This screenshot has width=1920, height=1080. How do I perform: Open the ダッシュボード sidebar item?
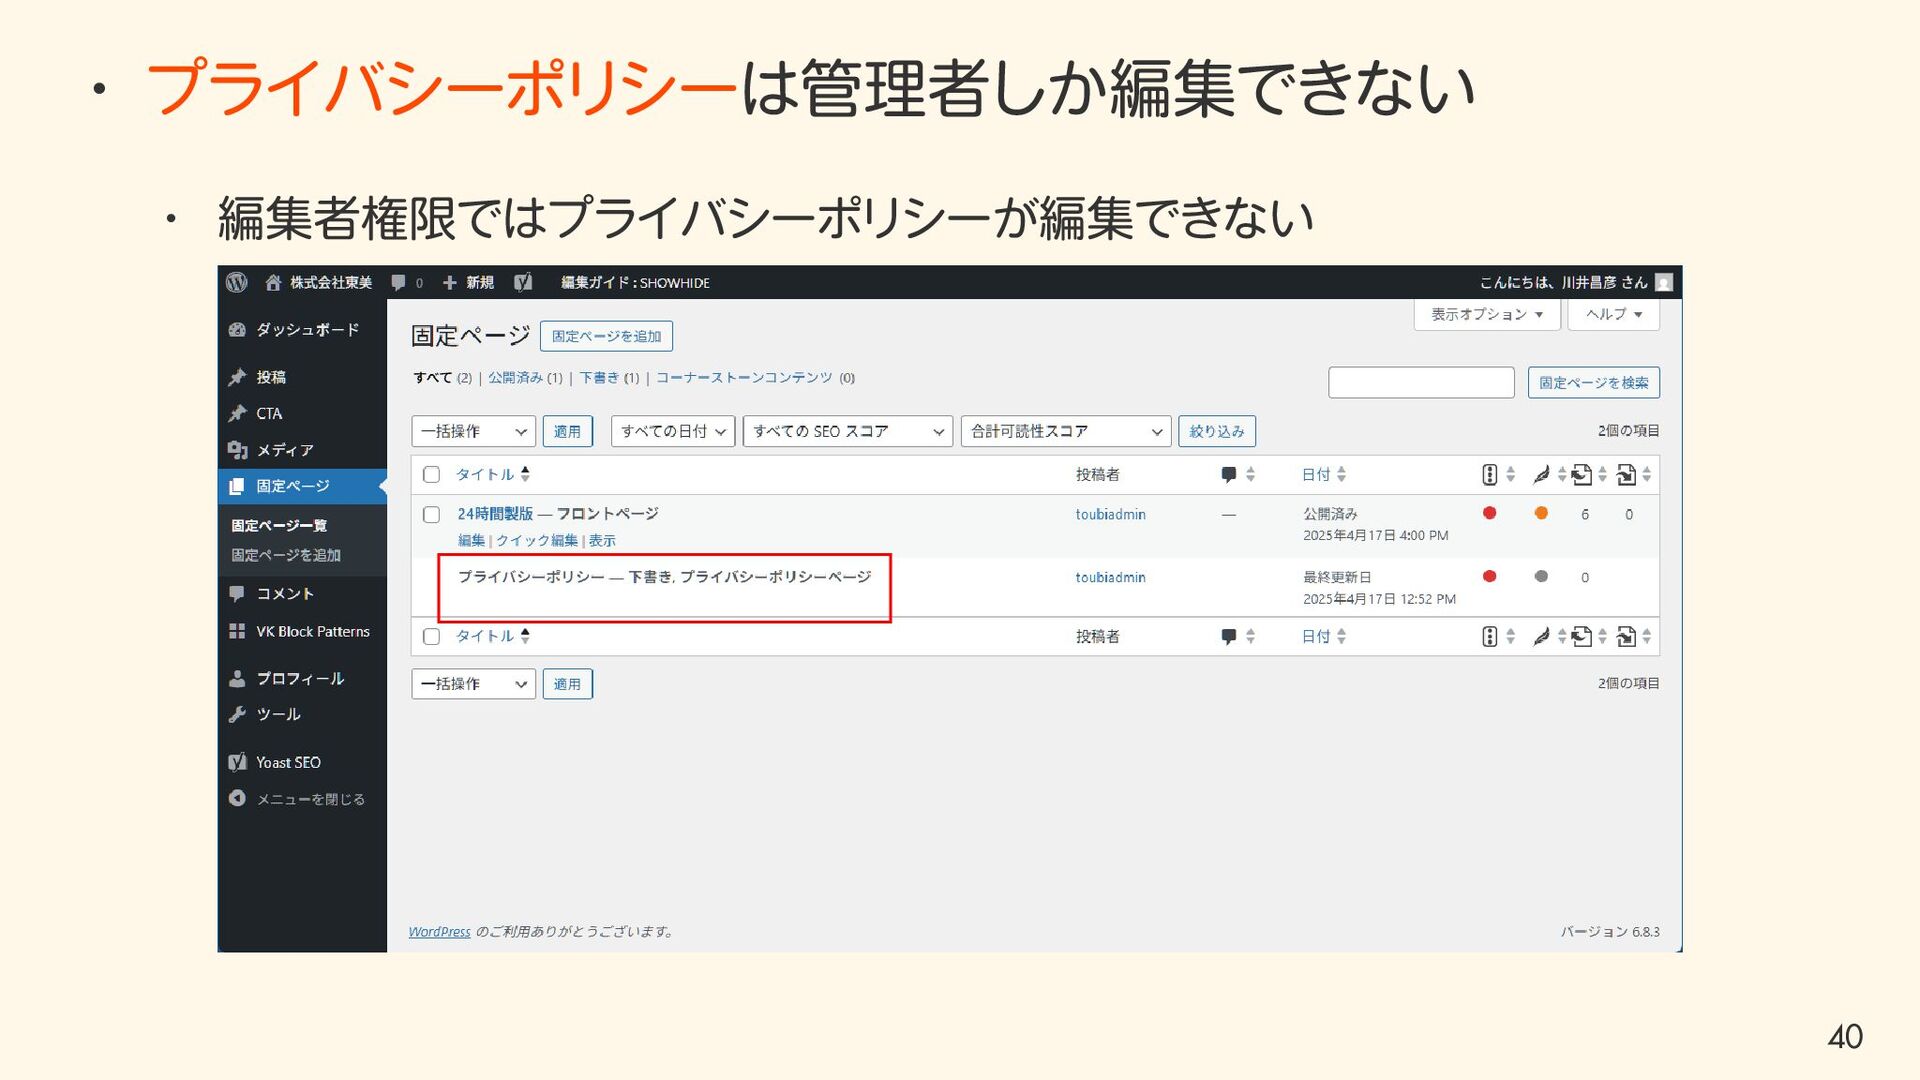pyautogui.click(x=306, y=330)
